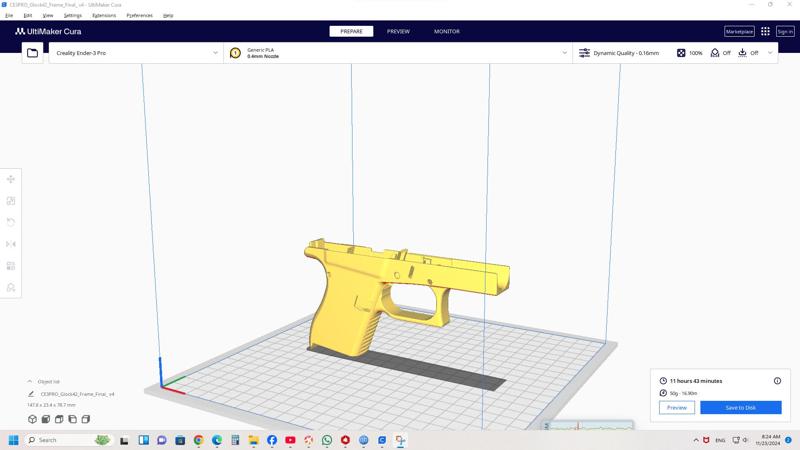Open Per Model Settings tool
The image size is (800, 450).
click(x=11, y=266)
